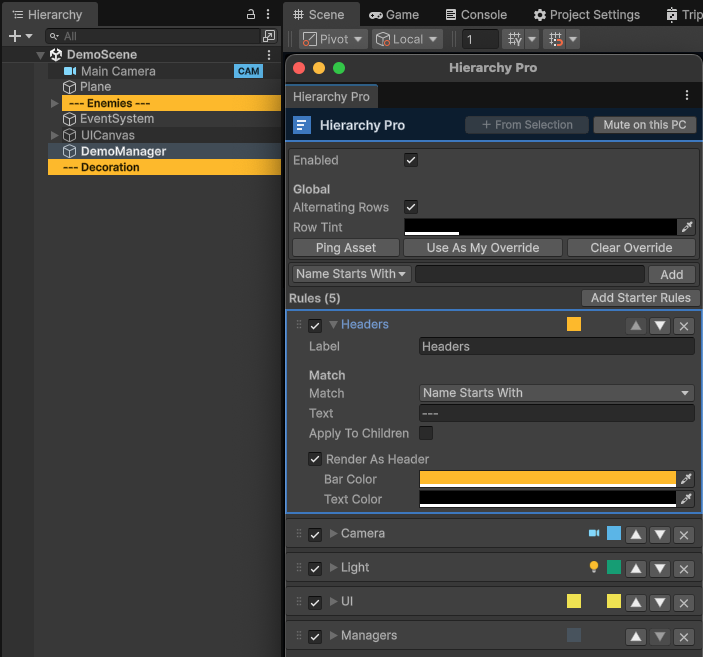The height and width of the screenshot is (657, 703).
Task: Click the plus icon to create object
Action: (15, 36)
